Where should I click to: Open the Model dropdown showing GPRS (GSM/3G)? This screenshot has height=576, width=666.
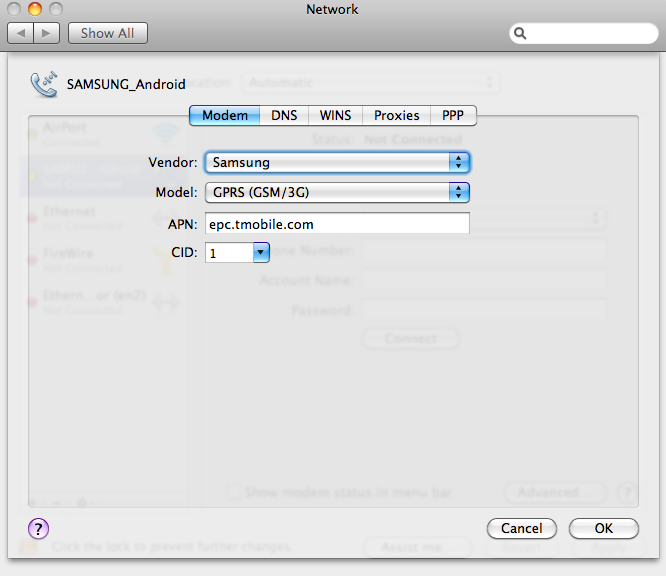click(337, 192)
